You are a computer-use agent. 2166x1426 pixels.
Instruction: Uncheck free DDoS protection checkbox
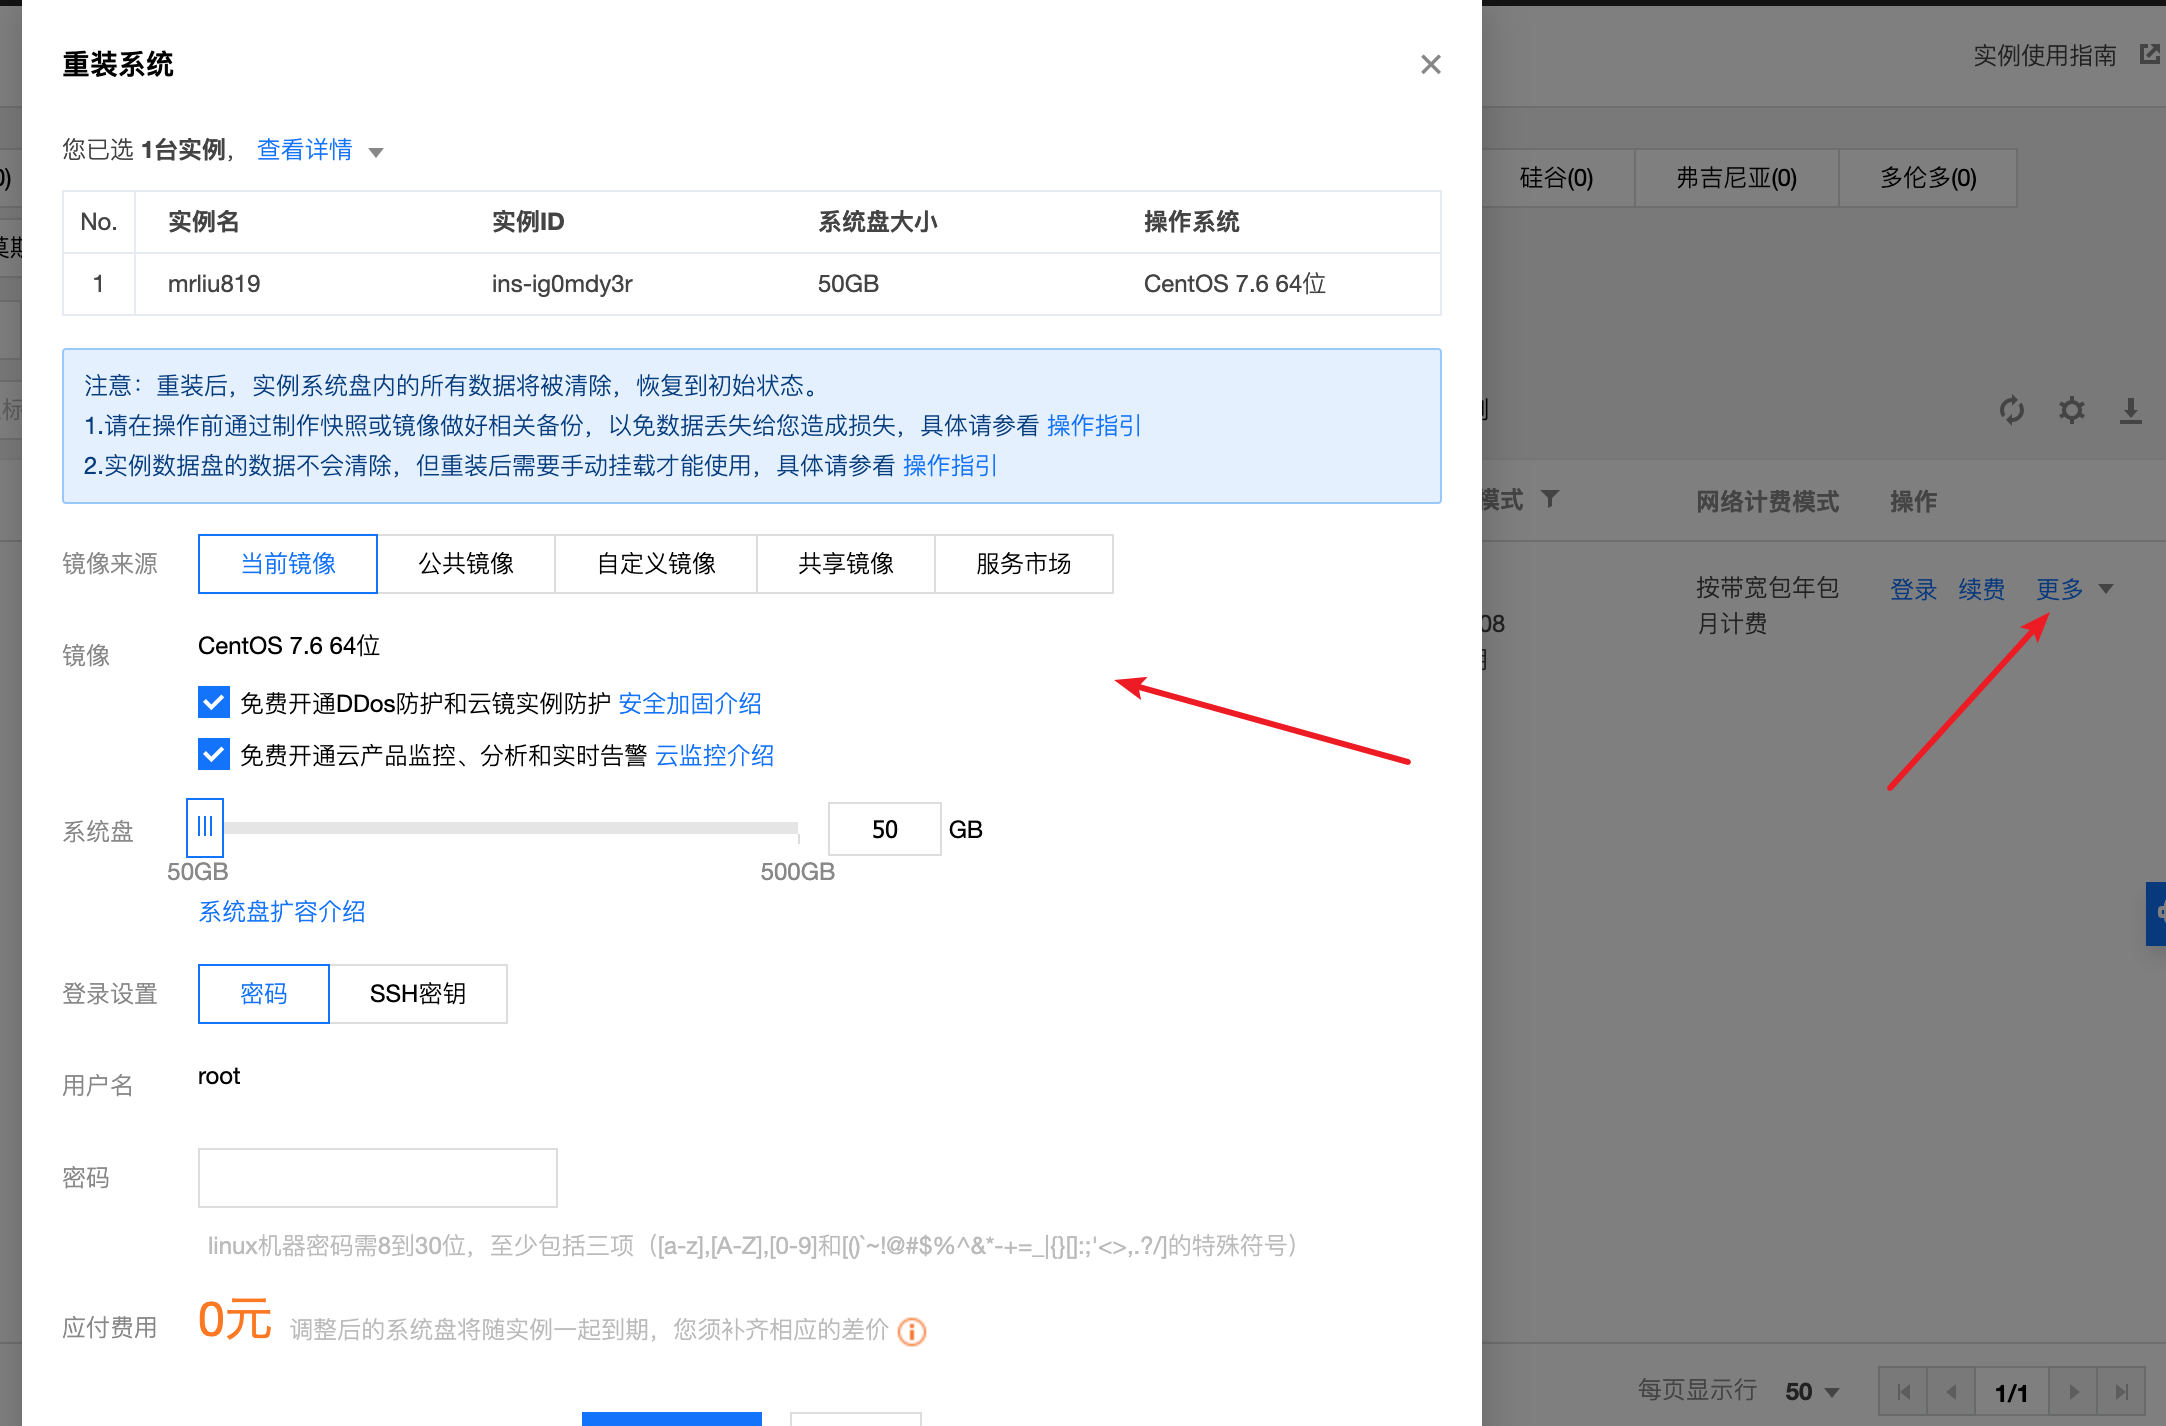pos(214,703)
